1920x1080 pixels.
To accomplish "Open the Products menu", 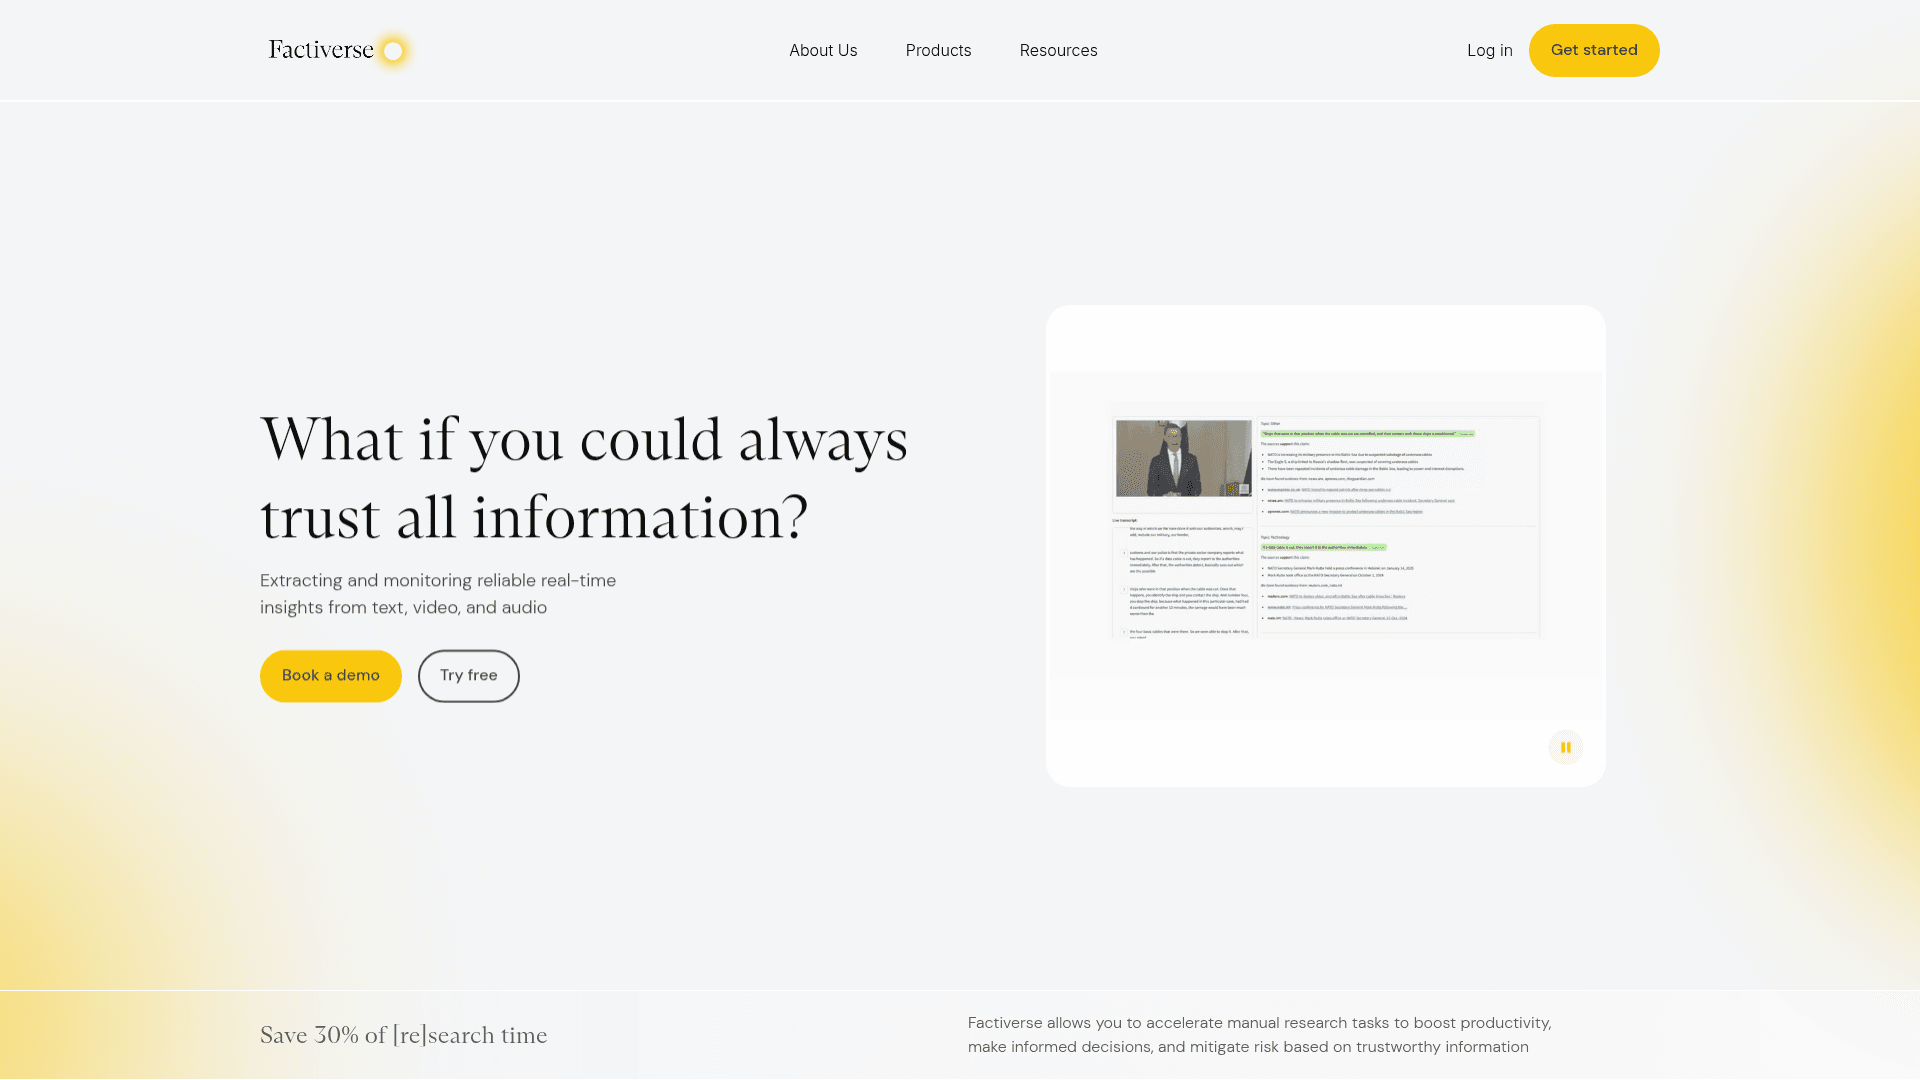I will (x=938, y=50).
